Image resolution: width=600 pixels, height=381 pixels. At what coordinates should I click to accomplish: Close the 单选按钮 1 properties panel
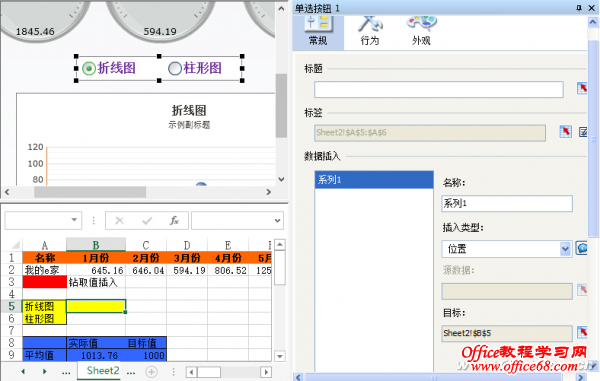coord(592,8)
